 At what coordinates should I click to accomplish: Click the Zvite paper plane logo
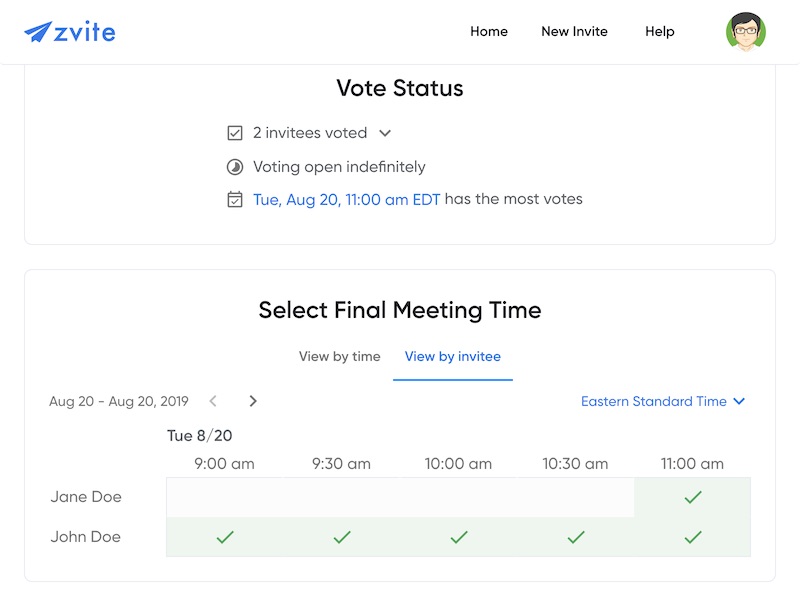click(x=36, y=31)
